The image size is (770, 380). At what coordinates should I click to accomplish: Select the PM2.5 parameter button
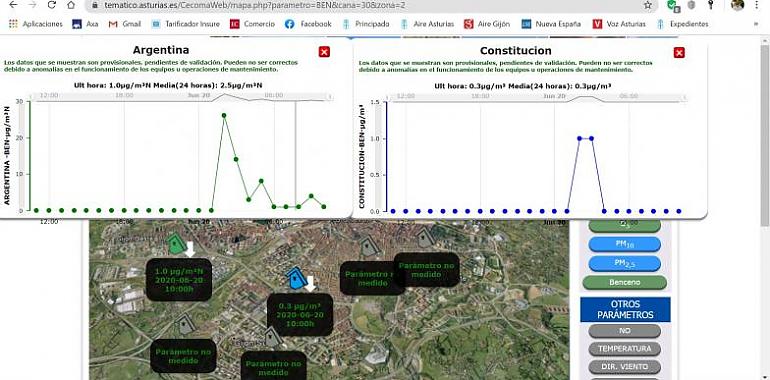point(624,264)
